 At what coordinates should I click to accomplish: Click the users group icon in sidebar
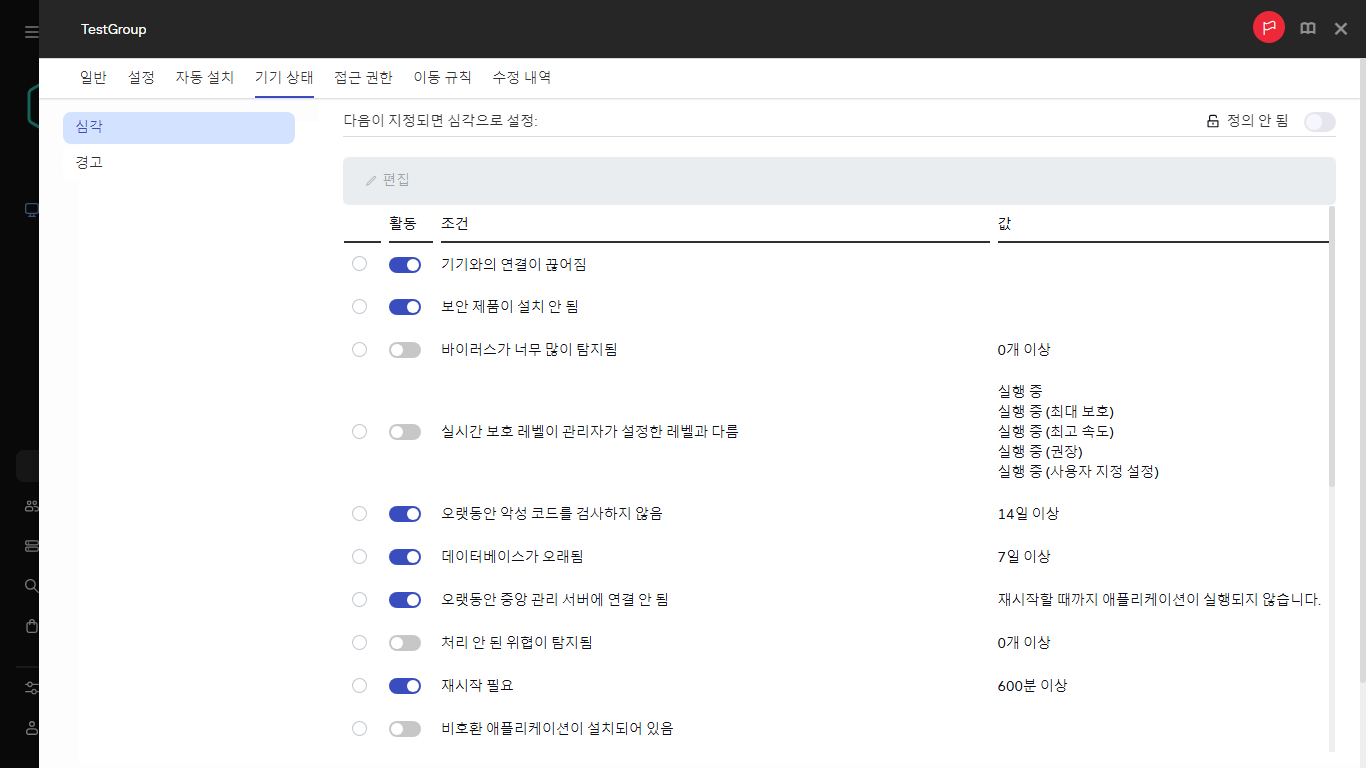point(31,506)
